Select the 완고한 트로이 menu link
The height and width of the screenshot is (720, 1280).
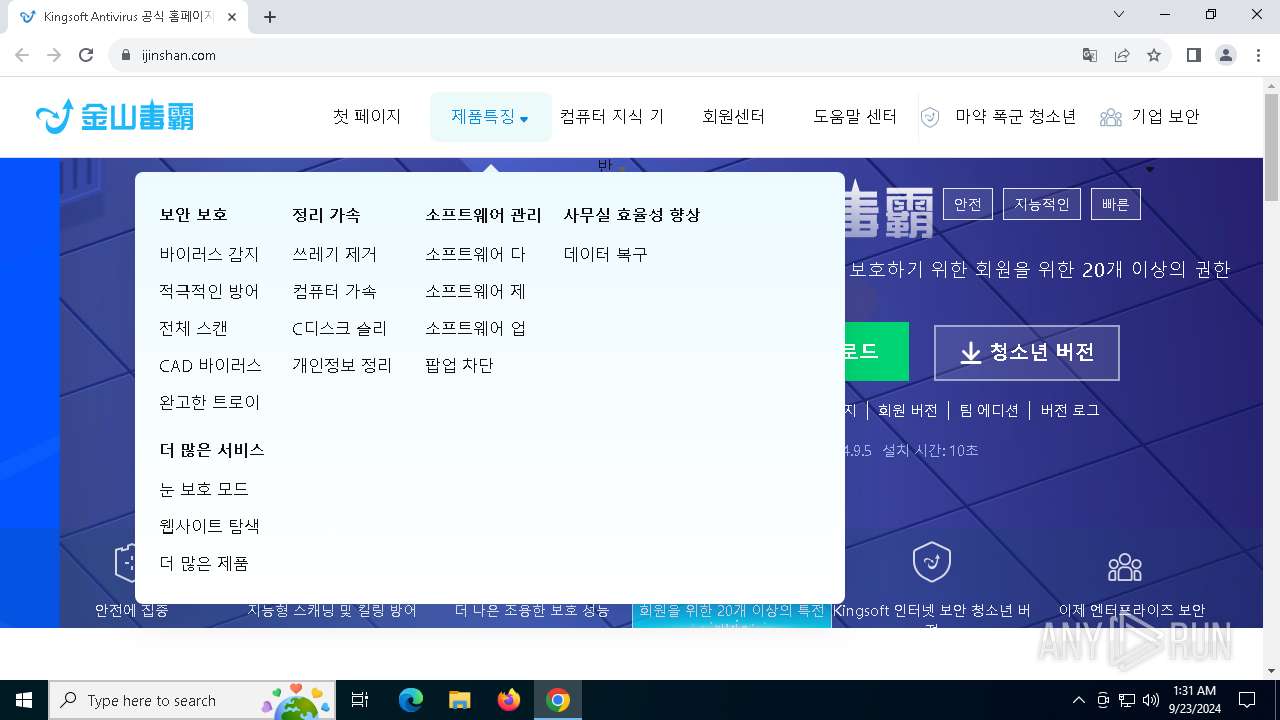tap(209, 402)
